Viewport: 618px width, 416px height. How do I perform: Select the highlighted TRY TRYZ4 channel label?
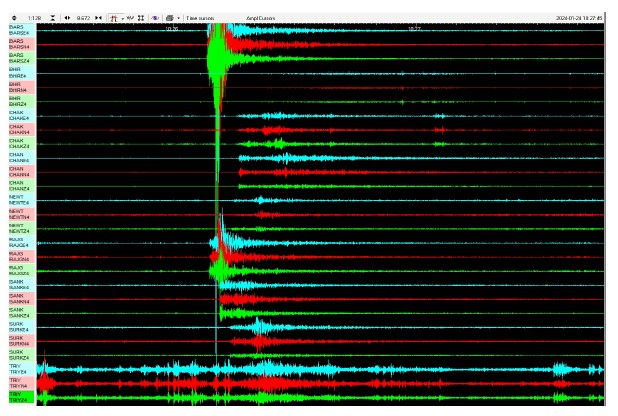click(x=18, y=397)
